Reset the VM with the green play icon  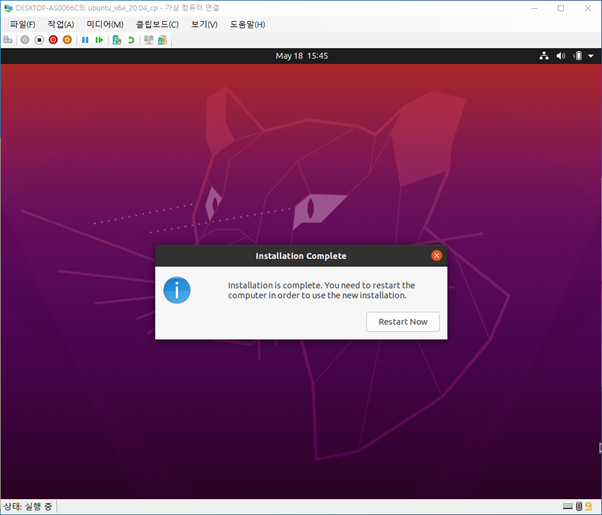(99, 40)
